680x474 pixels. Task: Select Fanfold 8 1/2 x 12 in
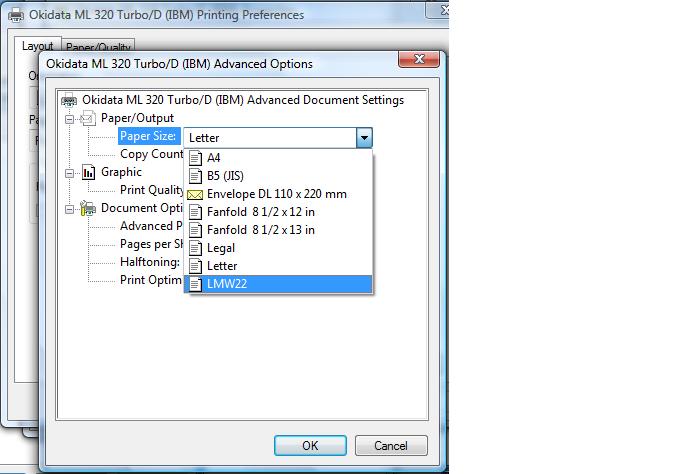(260, 212)
